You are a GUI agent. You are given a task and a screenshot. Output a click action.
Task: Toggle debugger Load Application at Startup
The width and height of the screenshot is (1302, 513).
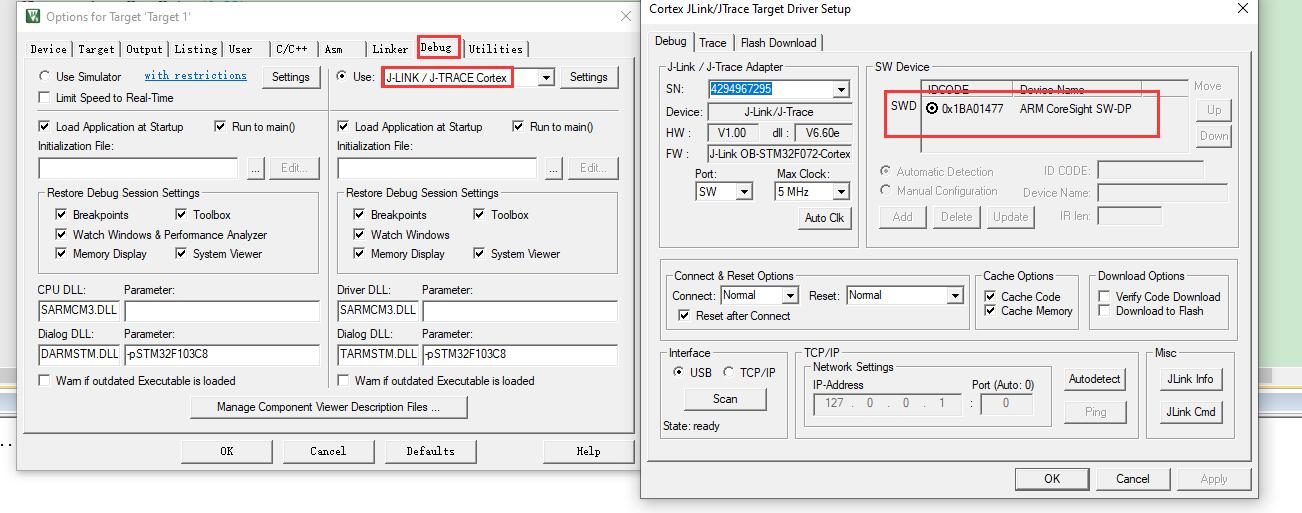click(x=343, y=127)
